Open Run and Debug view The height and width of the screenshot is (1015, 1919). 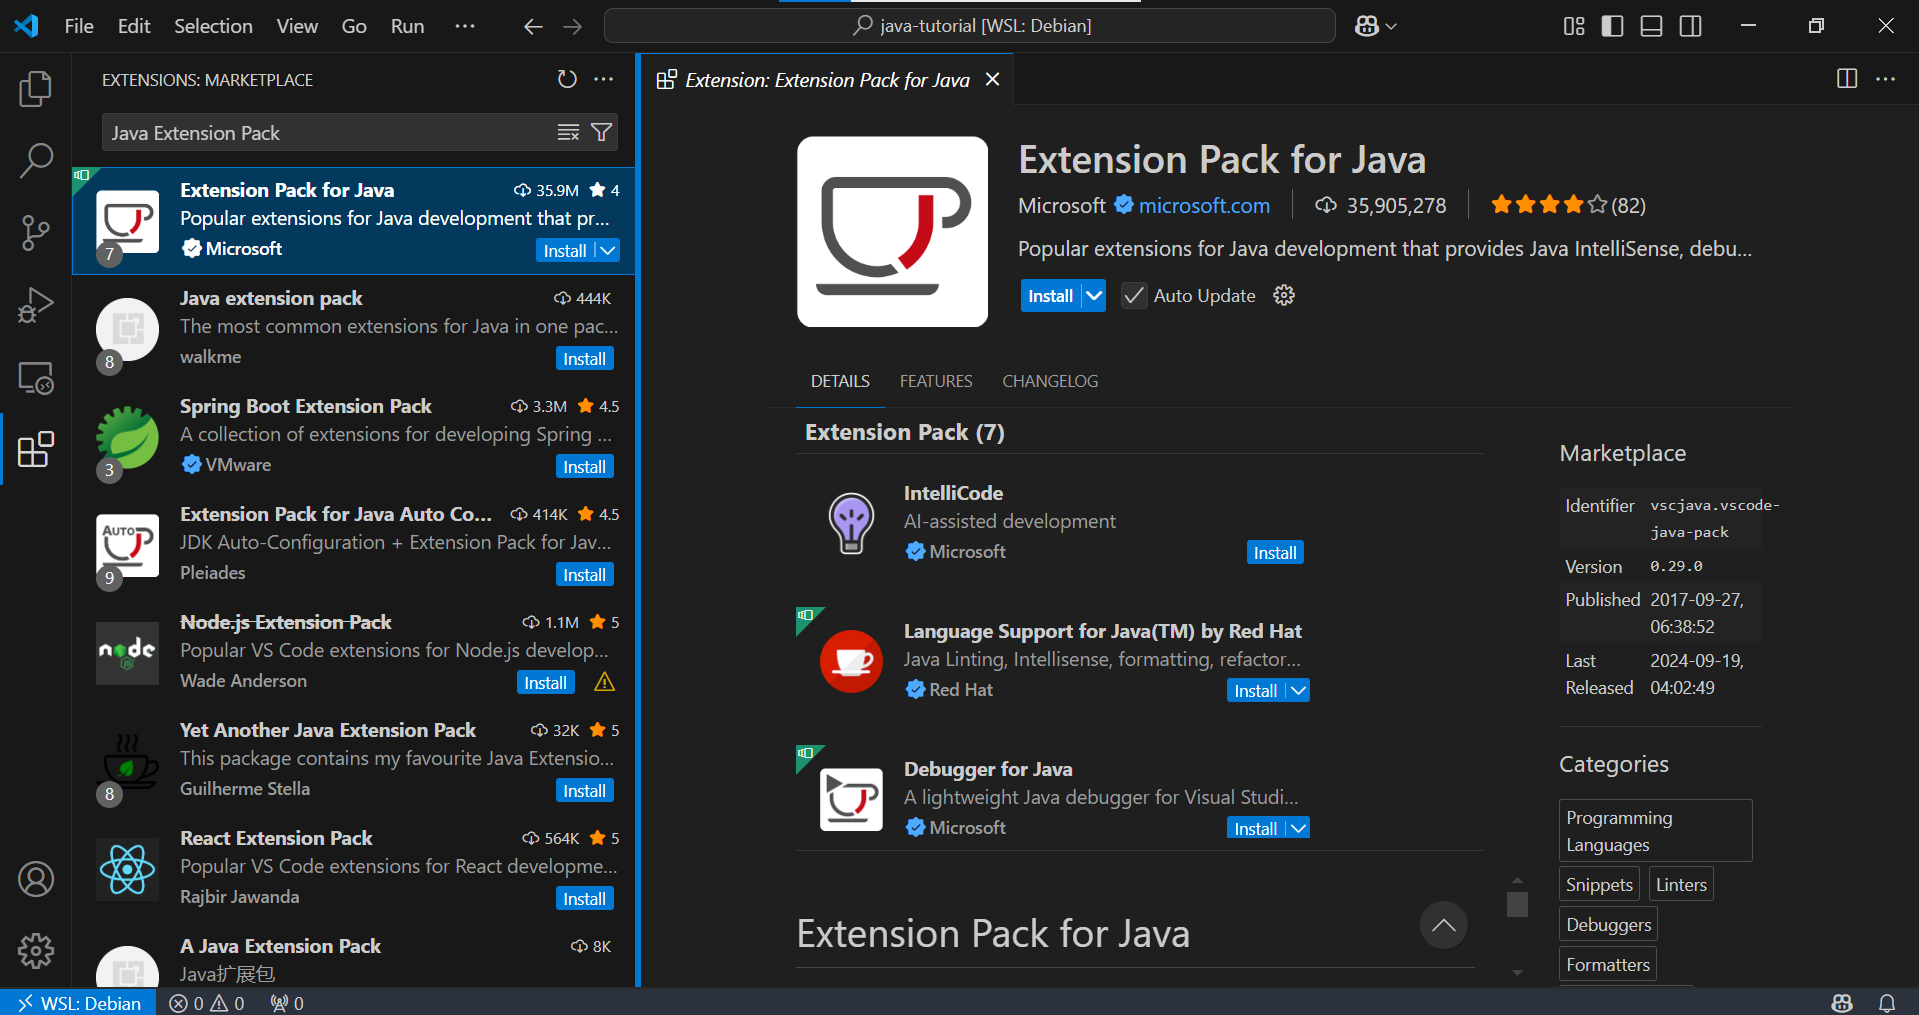coord(36,305)
